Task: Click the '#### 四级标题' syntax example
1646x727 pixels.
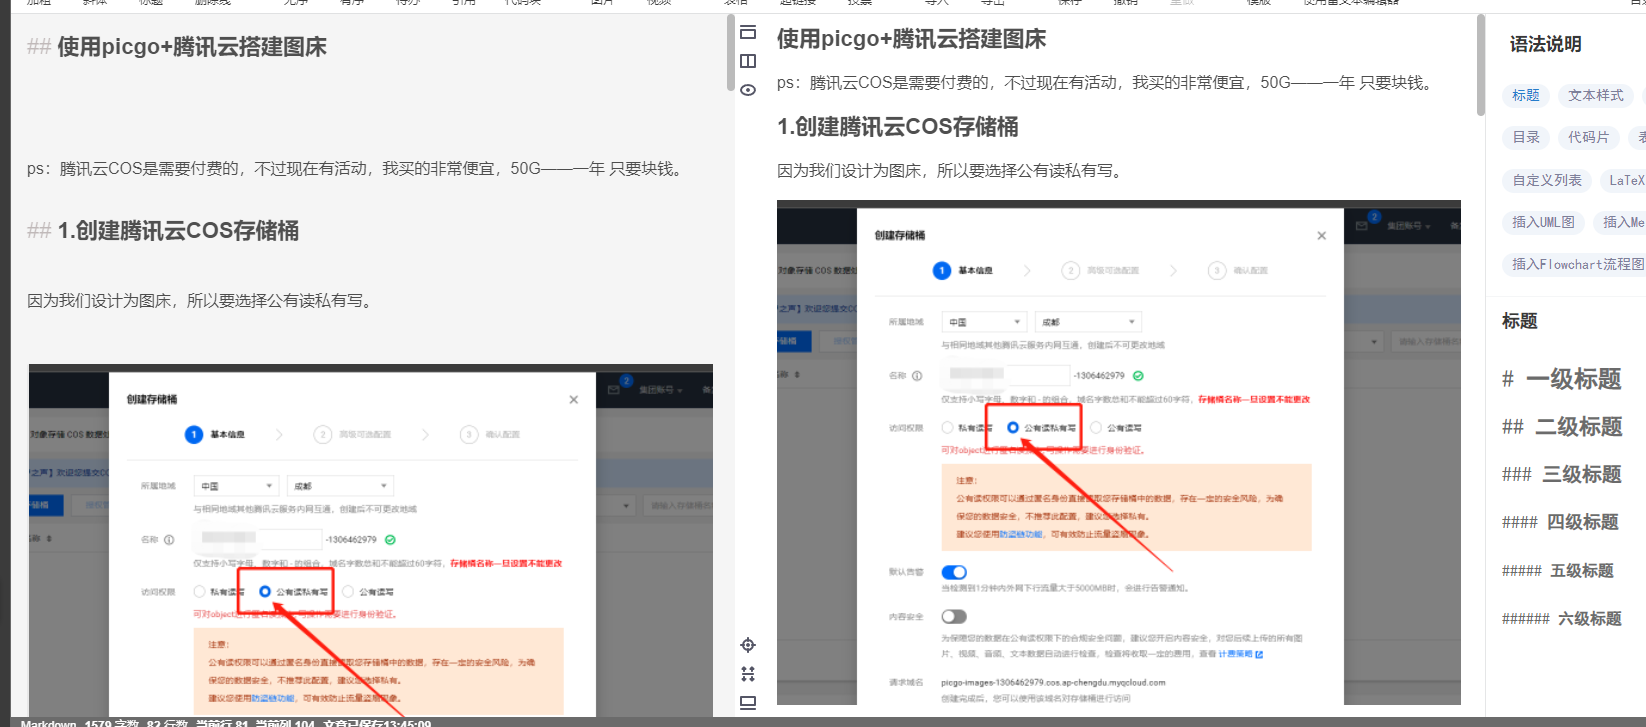Action: click(1560, 522)
